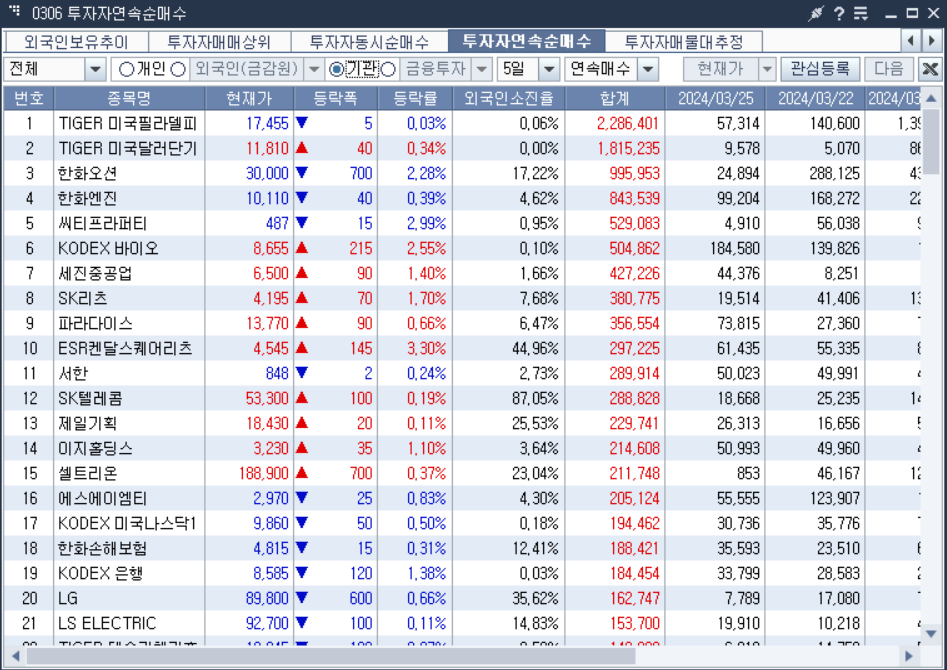Click the 종목명 column header
The height and width of the screenshot is (670, 947).
[129, 98]
